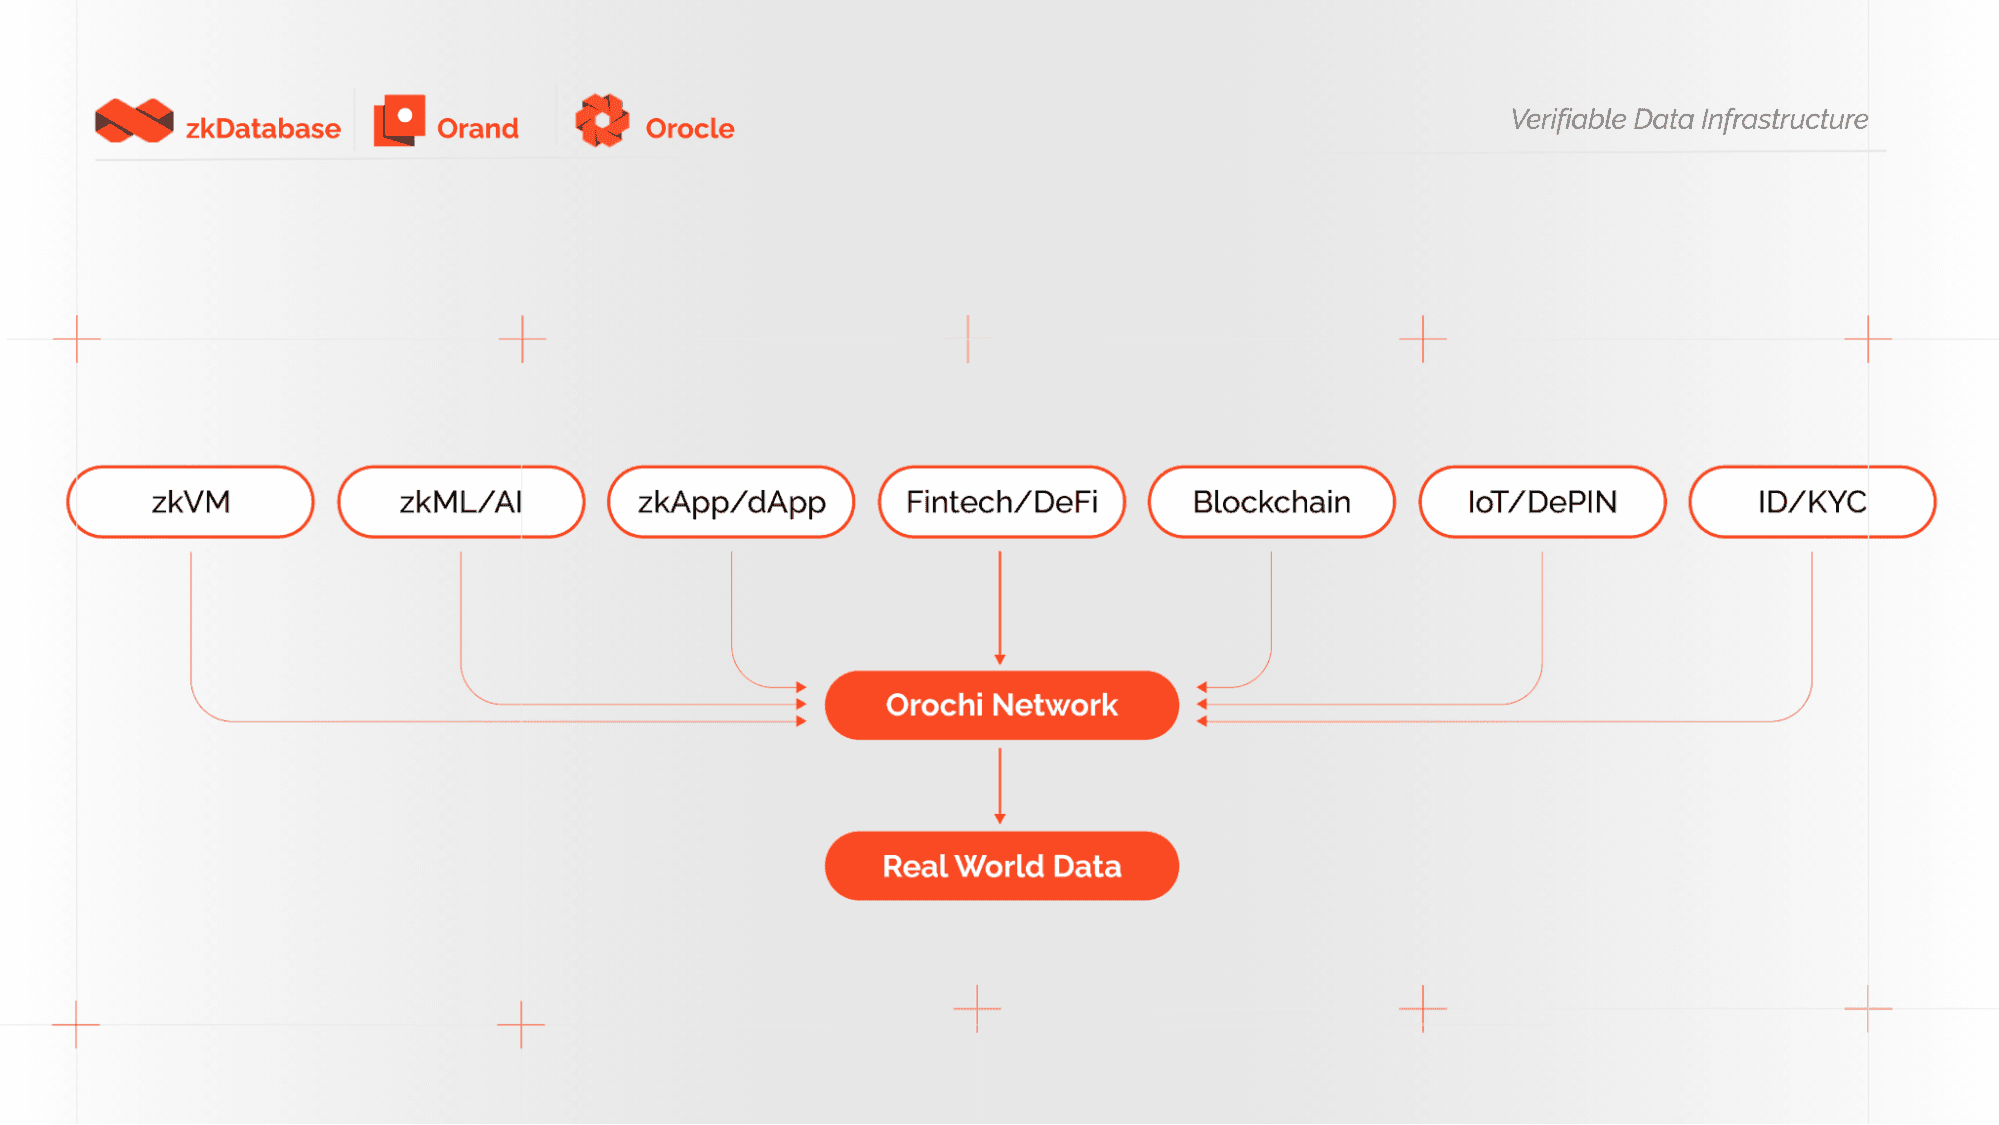The width and height of the screenshot is (1999, 1125).
Task: Click the Real World Data node
Action: (1001, 866)
